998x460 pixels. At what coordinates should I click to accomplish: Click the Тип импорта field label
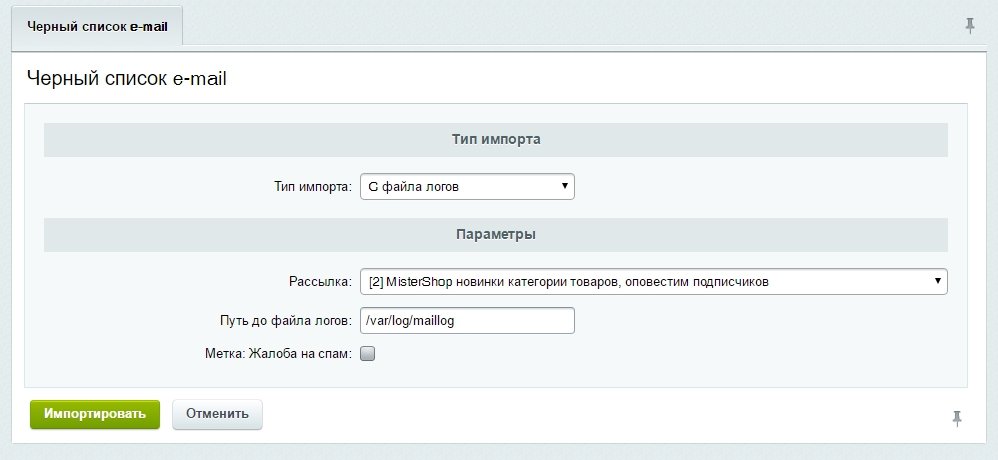(x=313, y=187)
